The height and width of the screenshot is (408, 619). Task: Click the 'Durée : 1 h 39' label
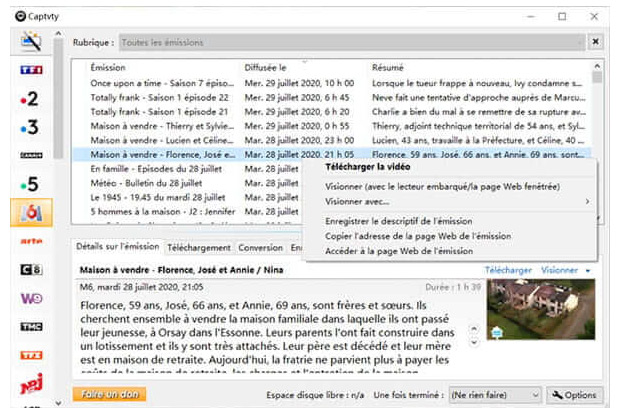(453, 287)
